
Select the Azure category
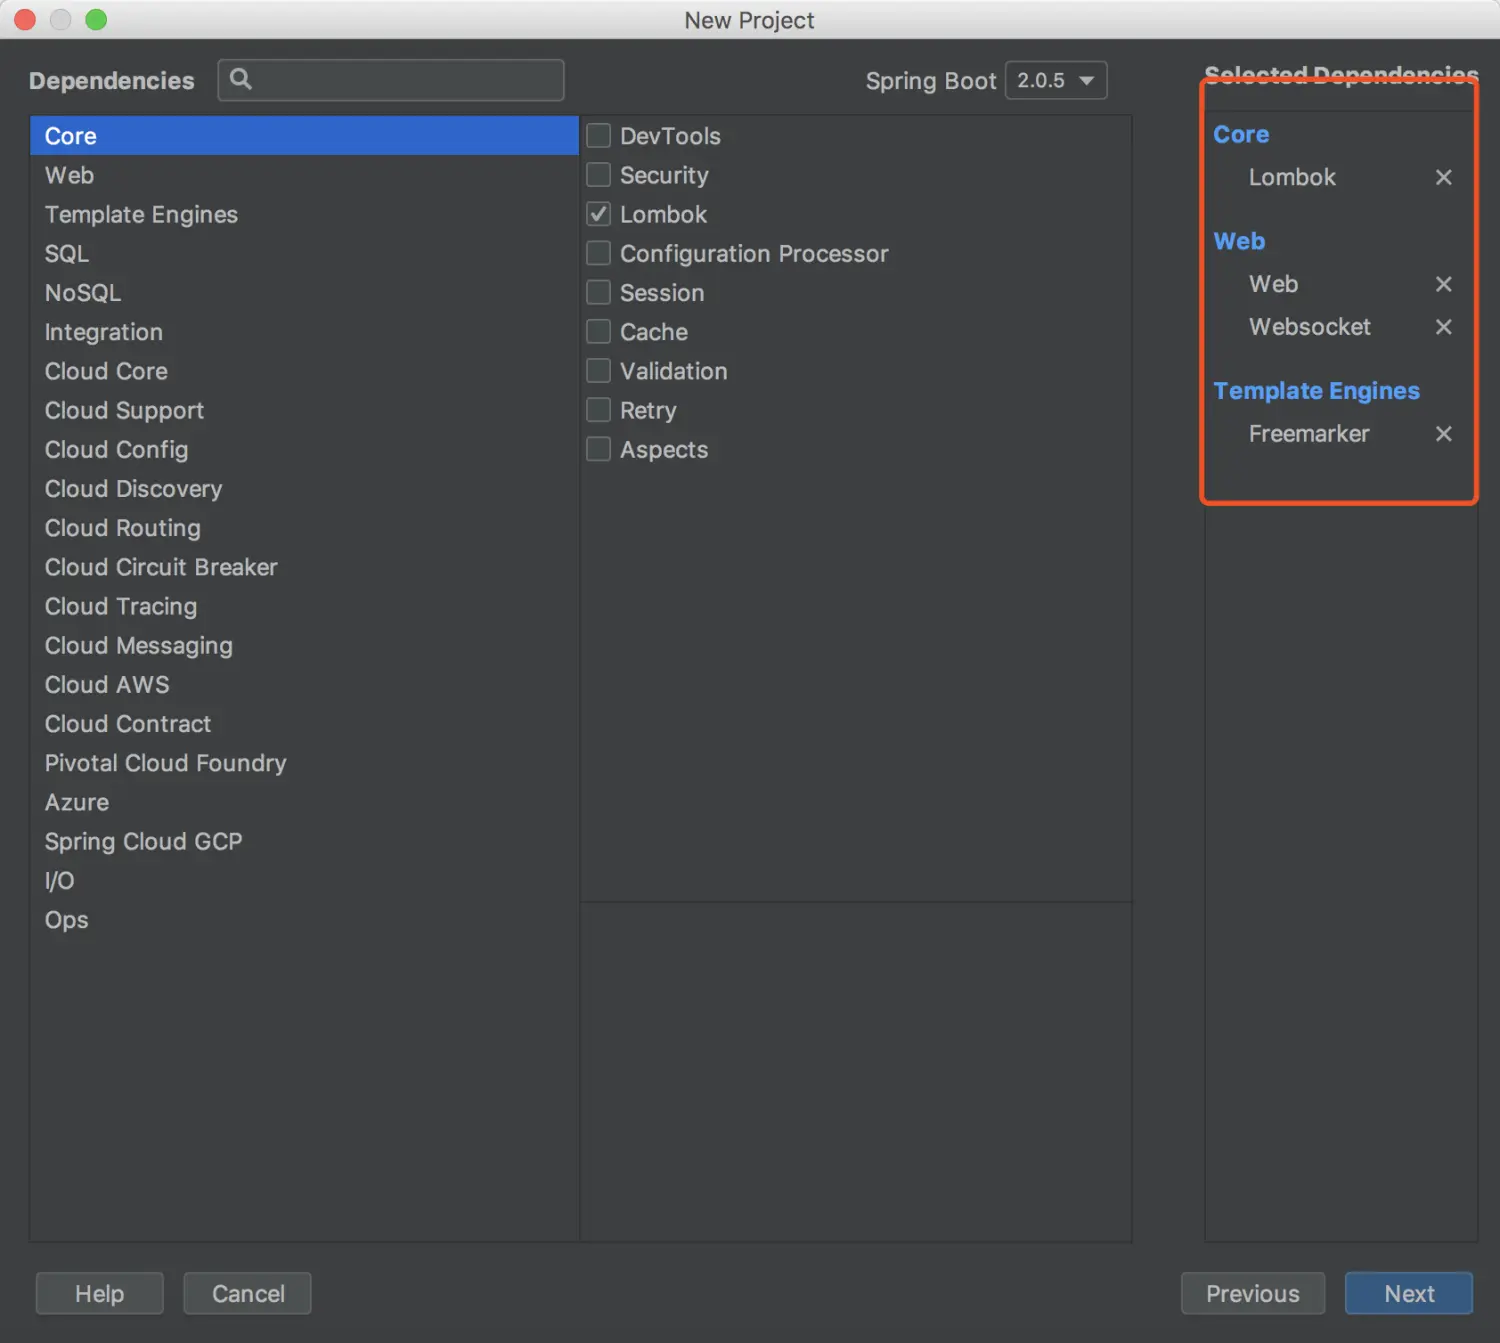point(304,802)
